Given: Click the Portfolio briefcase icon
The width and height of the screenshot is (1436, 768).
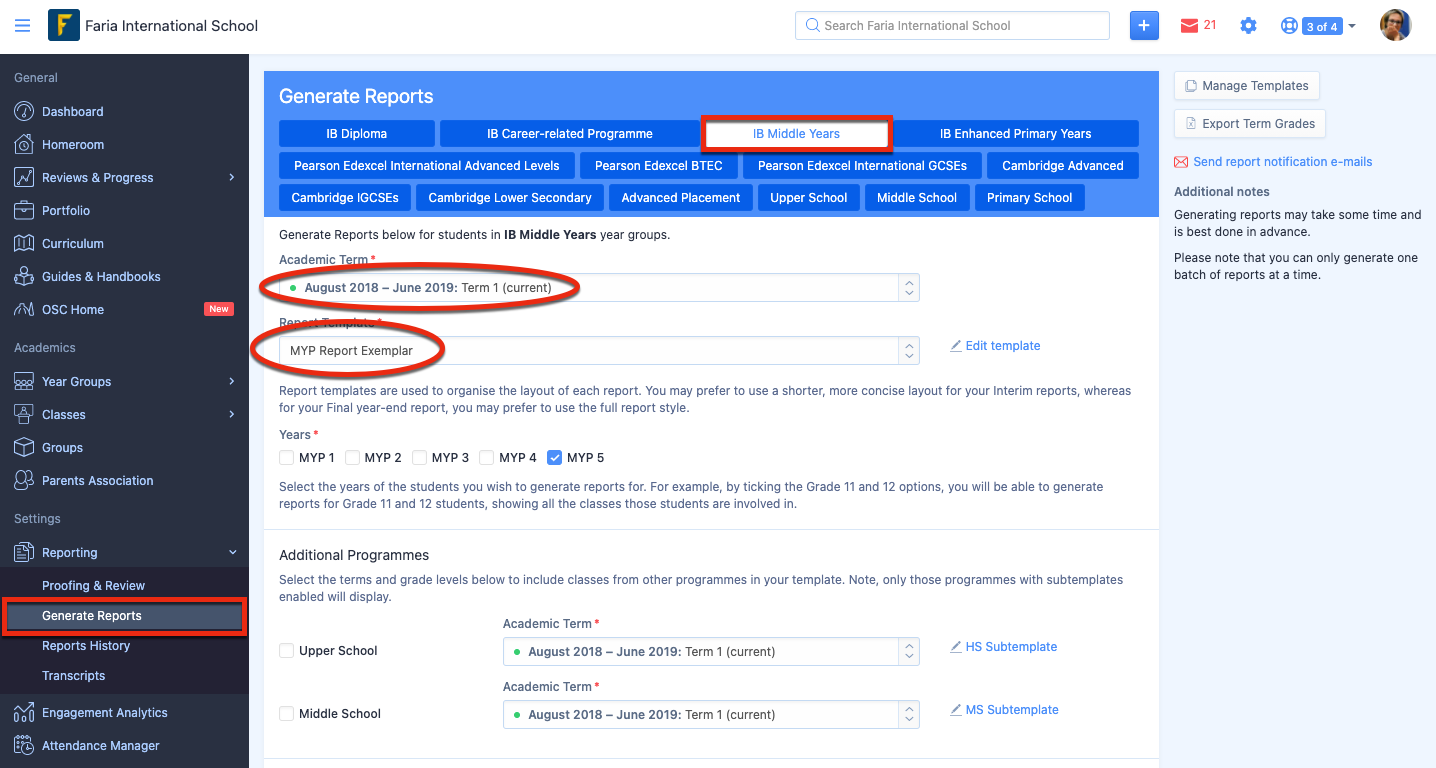Looking at the screenshot, I should pos(24,211).
